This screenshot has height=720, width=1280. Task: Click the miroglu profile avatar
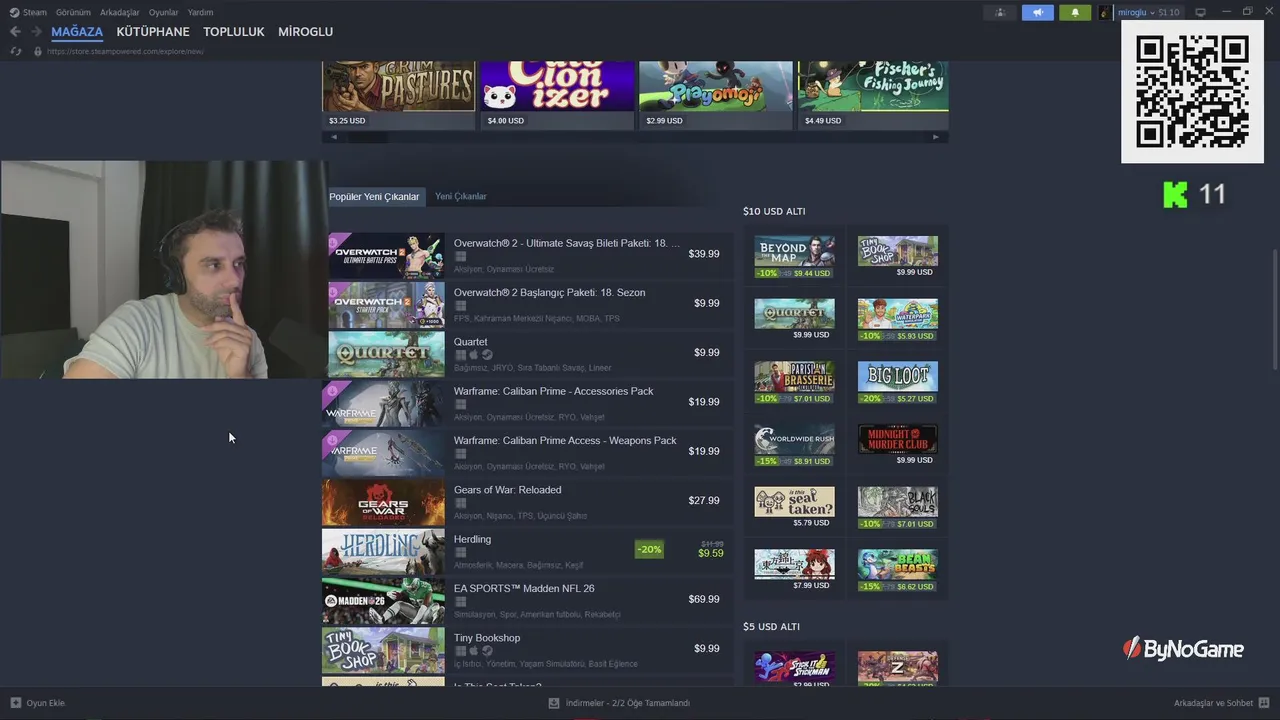pyautogui.click(x=1105, y=12)
